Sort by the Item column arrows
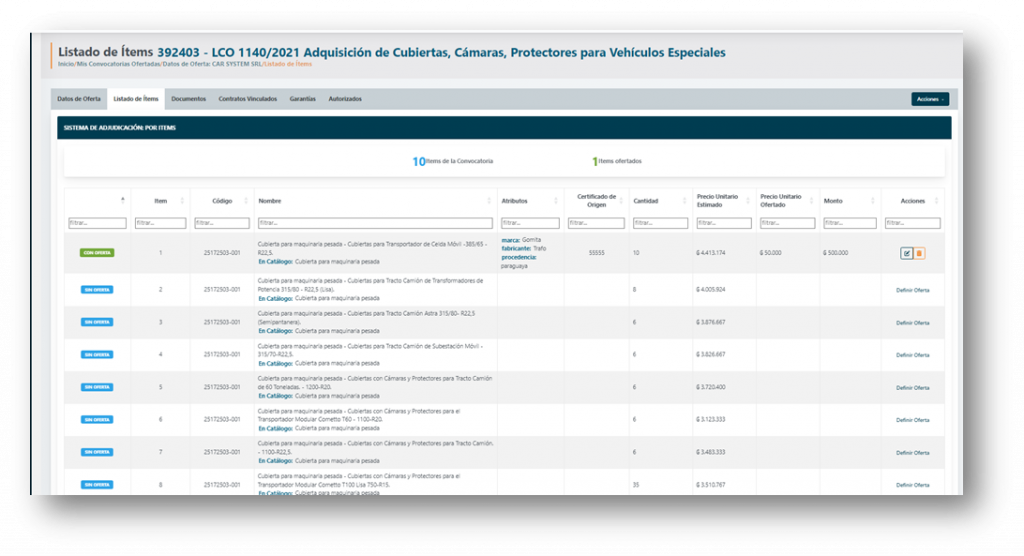The height and width of the screenshot is (556, 1024). [182, 201]
